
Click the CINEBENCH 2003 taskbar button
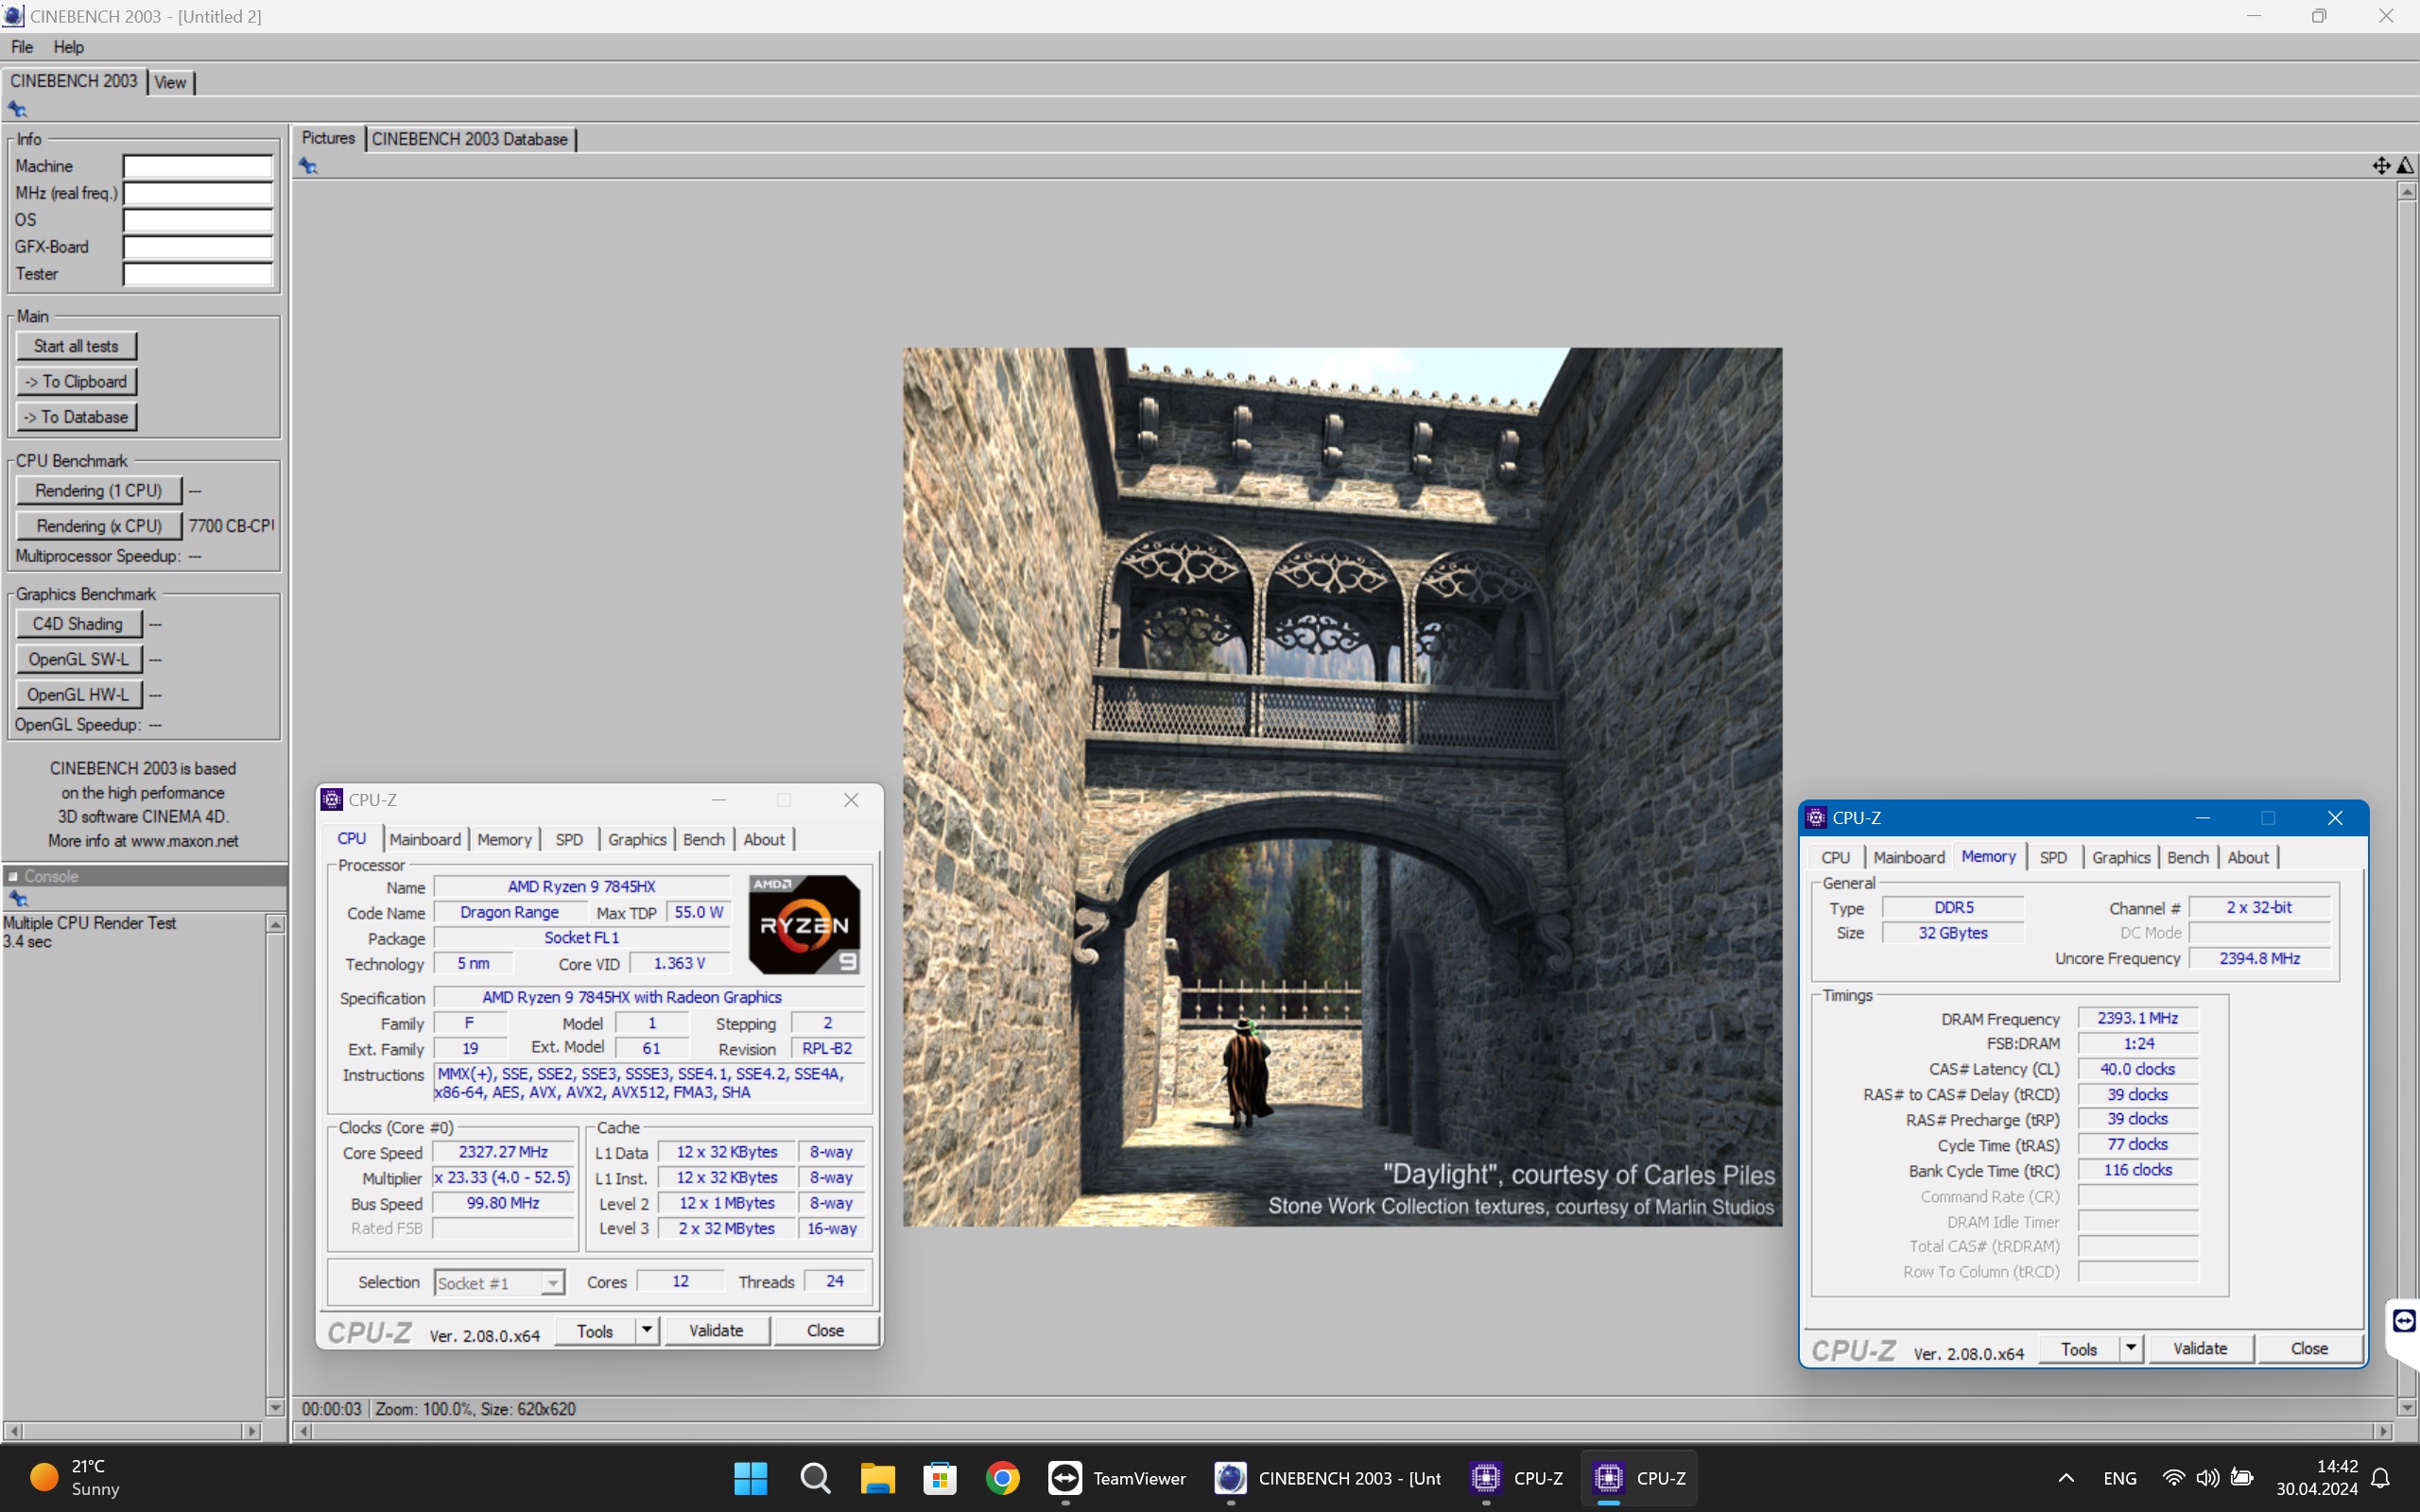click(x=1328, y=1478)
